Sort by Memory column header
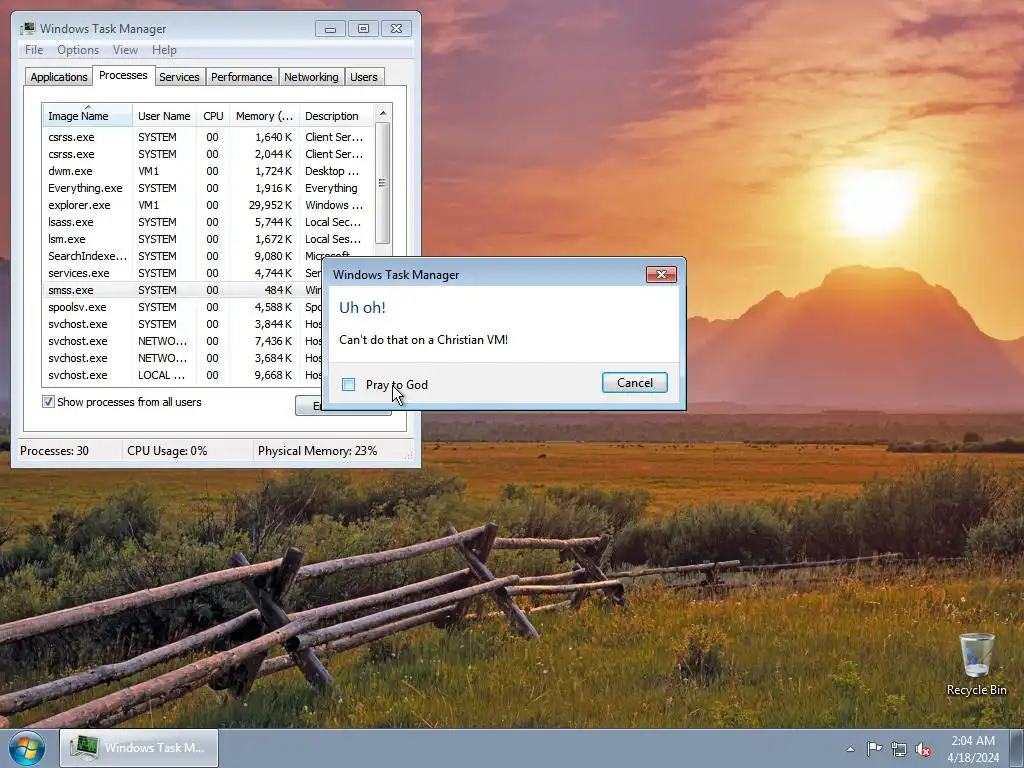The width and height of the screenshot is (1024, 768). coord(264,116)
